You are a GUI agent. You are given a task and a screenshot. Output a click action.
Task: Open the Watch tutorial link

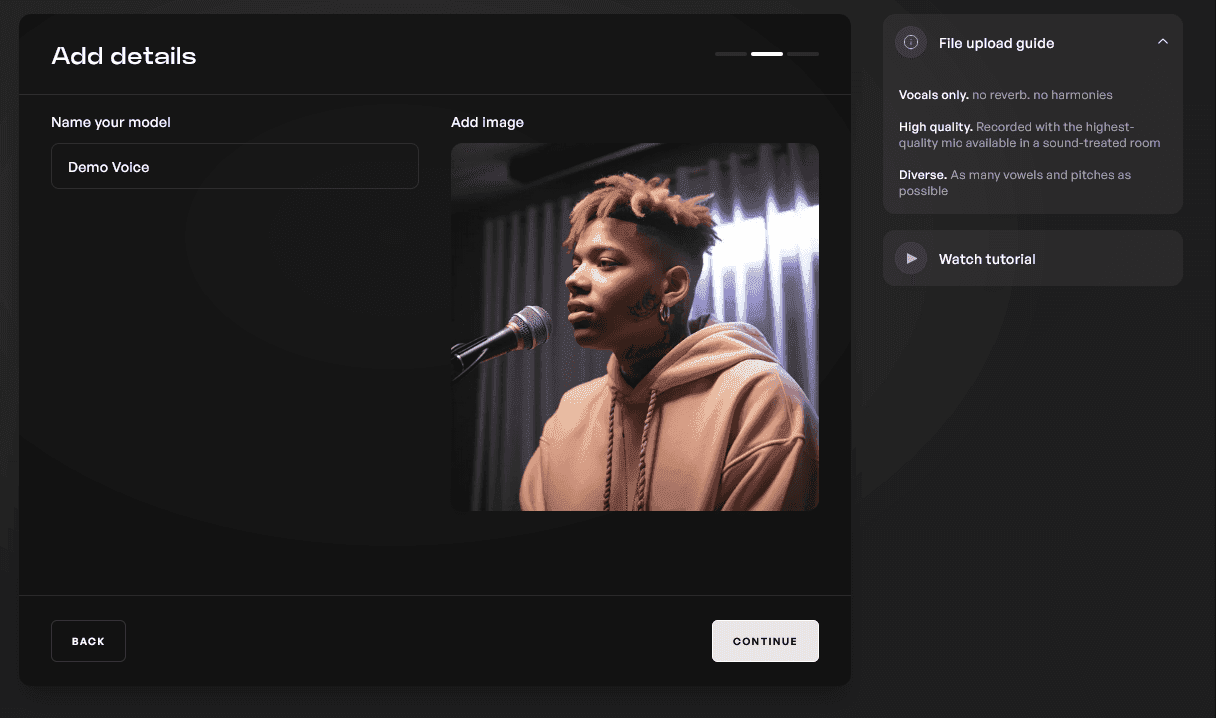coord(987,259)
